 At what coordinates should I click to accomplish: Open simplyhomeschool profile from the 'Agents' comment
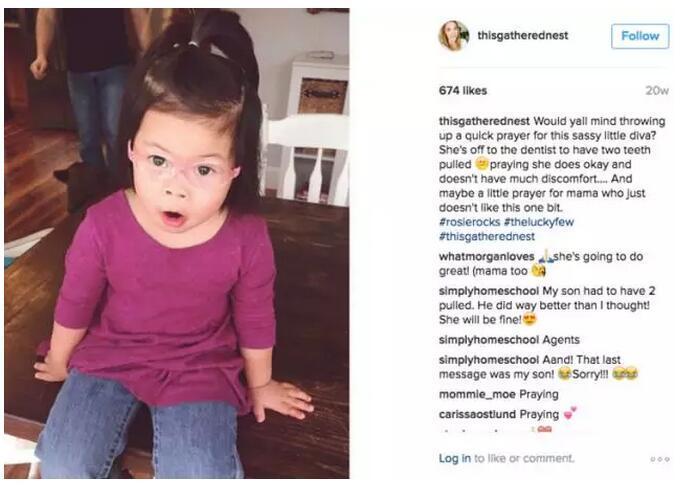pyautogui.click(x=489, y=340)
